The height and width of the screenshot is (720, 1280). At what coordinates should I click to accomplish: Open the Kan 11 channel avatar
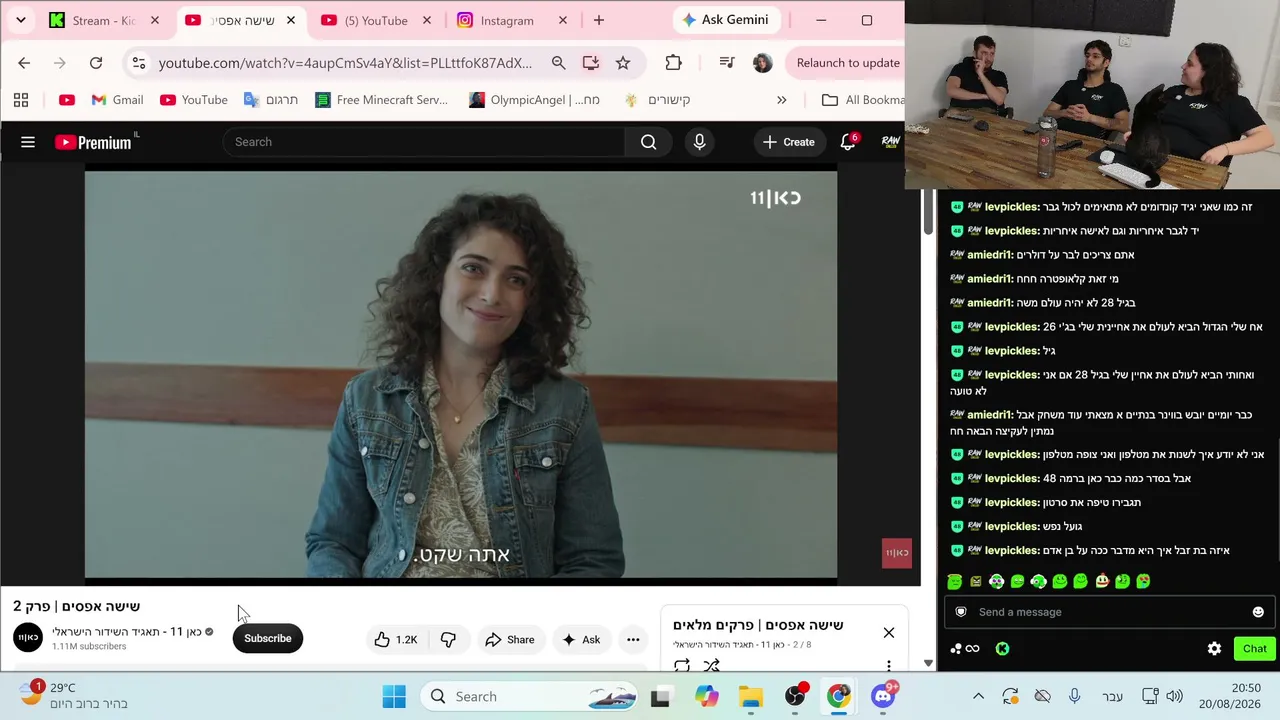(x=28, y=638)
